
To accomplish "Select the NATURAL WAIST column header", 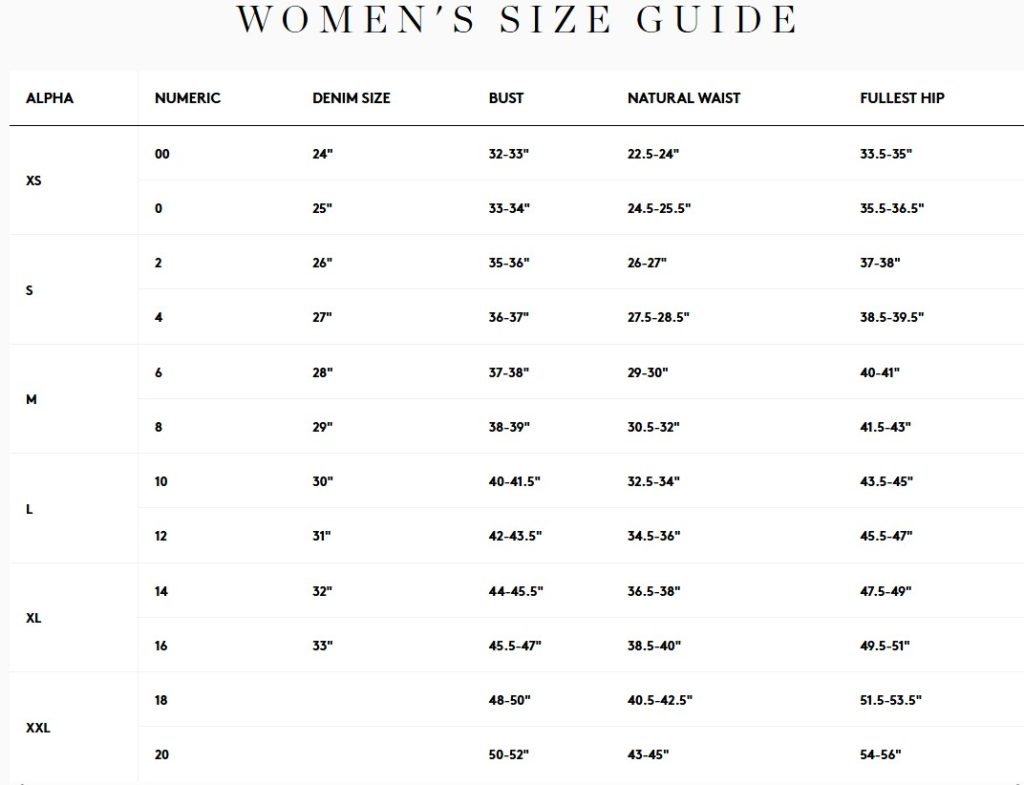I will click(684, 98).
